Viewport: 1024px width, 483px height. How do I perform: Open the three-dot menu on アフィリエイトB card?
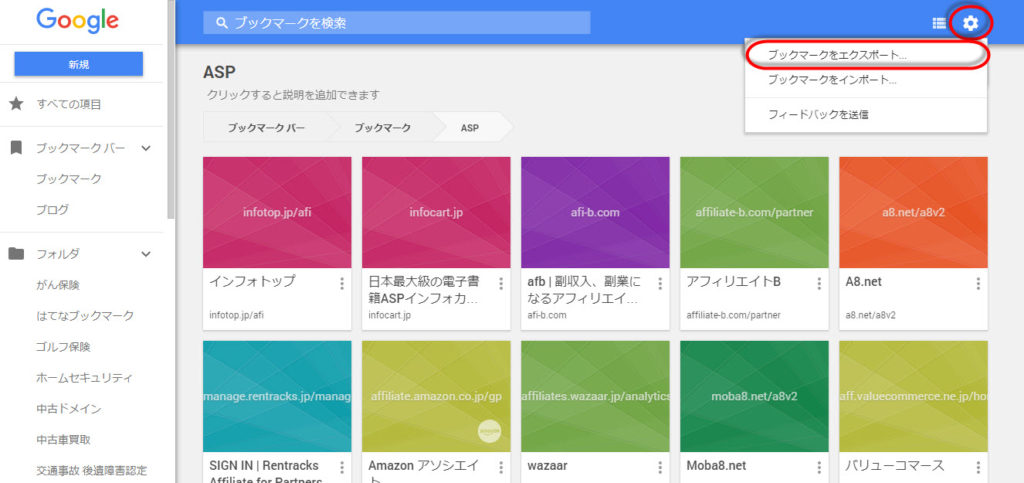pos(819,283)
